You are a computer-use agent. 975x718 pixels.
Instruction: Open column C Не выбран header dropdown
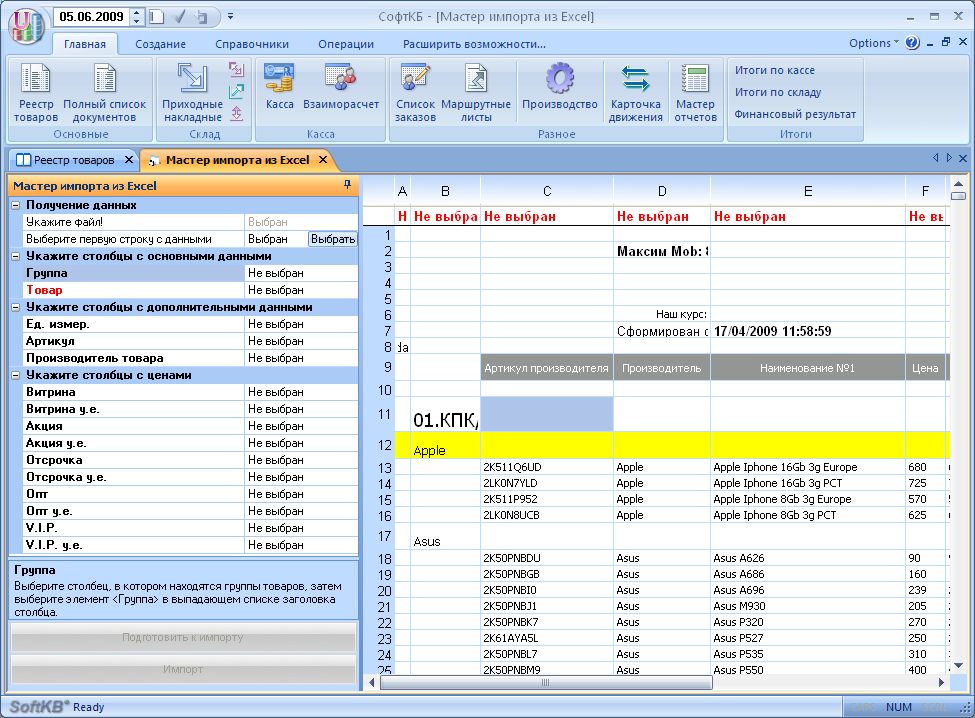(x=547, y=216)
